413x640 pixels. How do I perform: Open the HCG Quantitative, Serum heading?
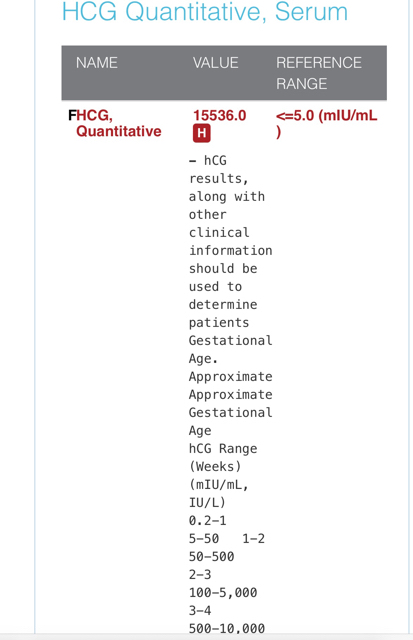[x=205, y=11]
